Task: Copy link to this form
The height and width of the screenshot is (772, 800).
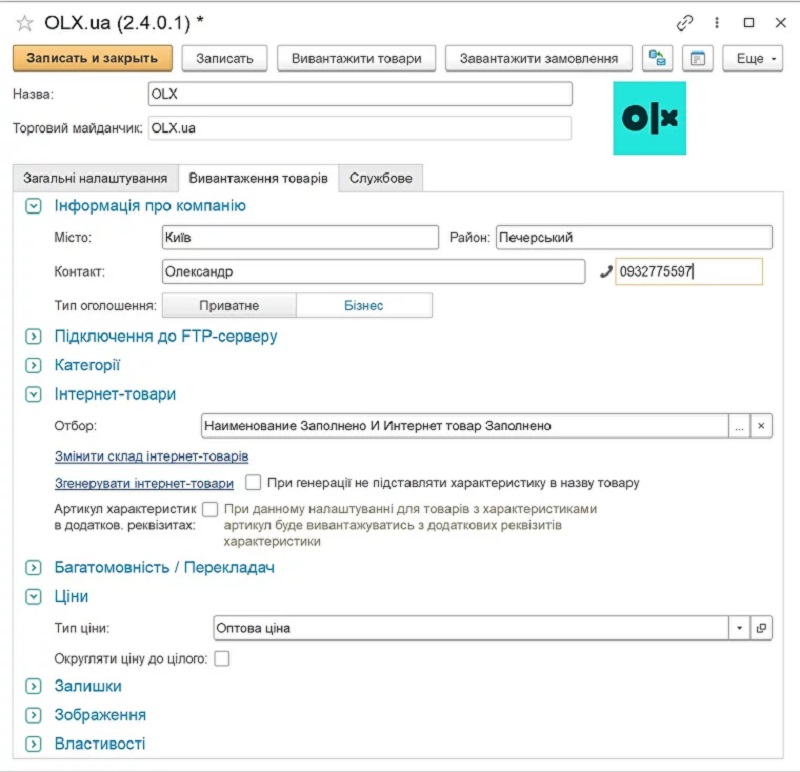Action: (x=685, y=23)
